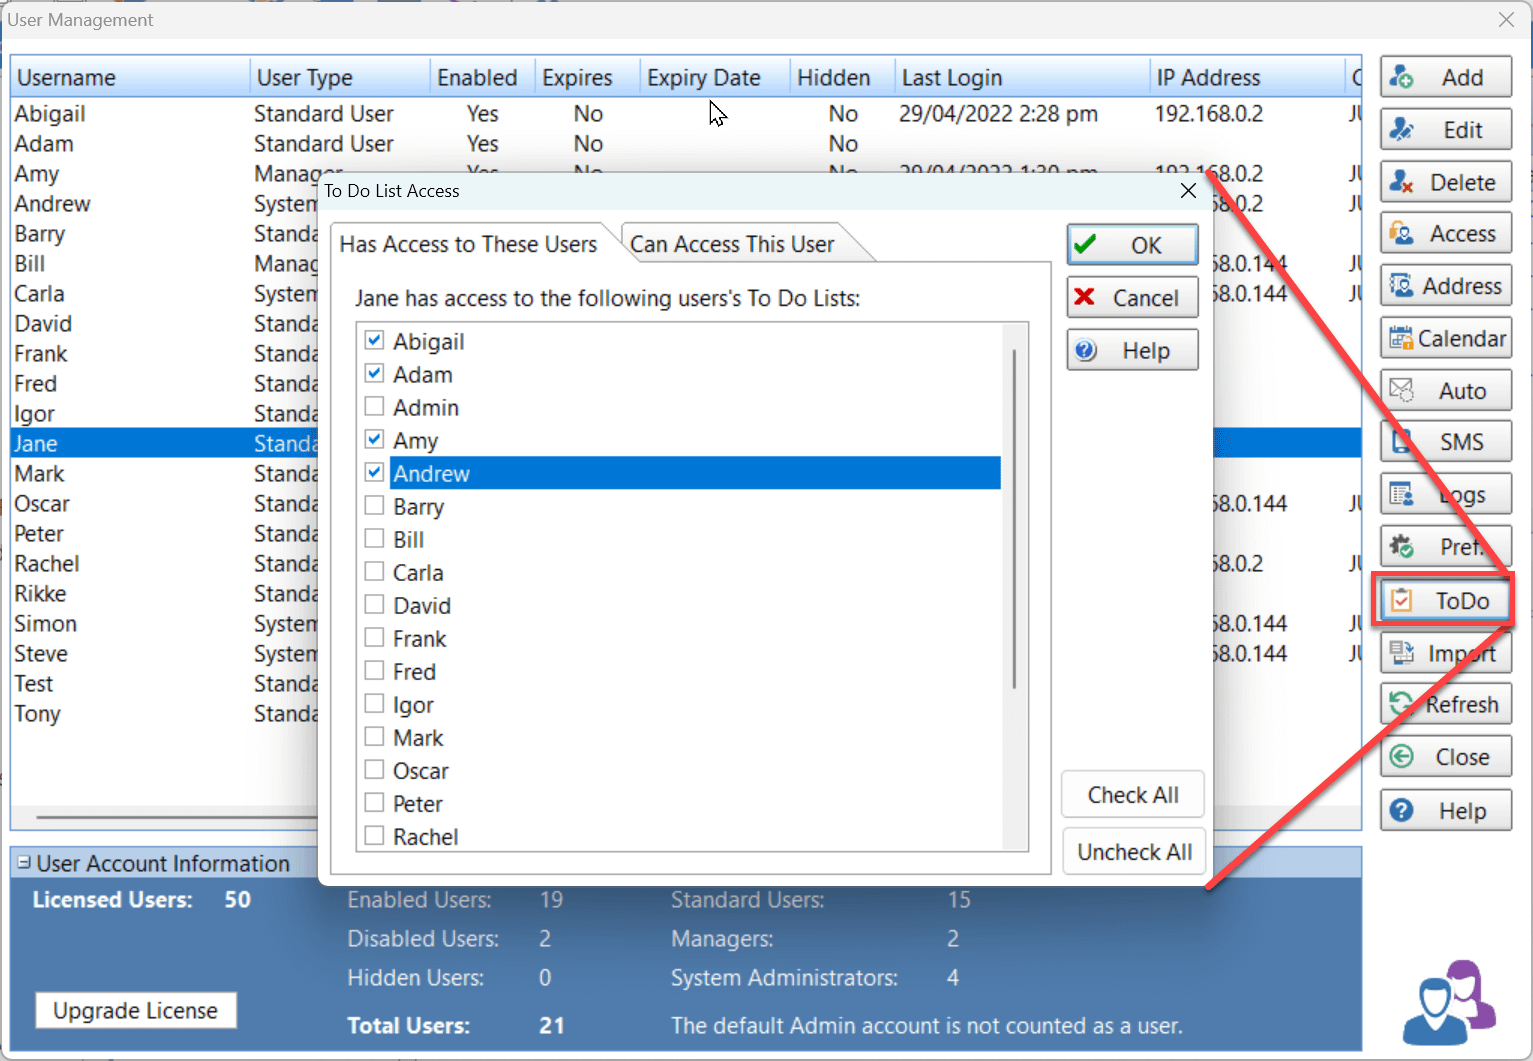The width and height of the screenshot is (1533, 1061).
Task: Collapse the User Account Information panel
Action: click(x=24, y=862)
